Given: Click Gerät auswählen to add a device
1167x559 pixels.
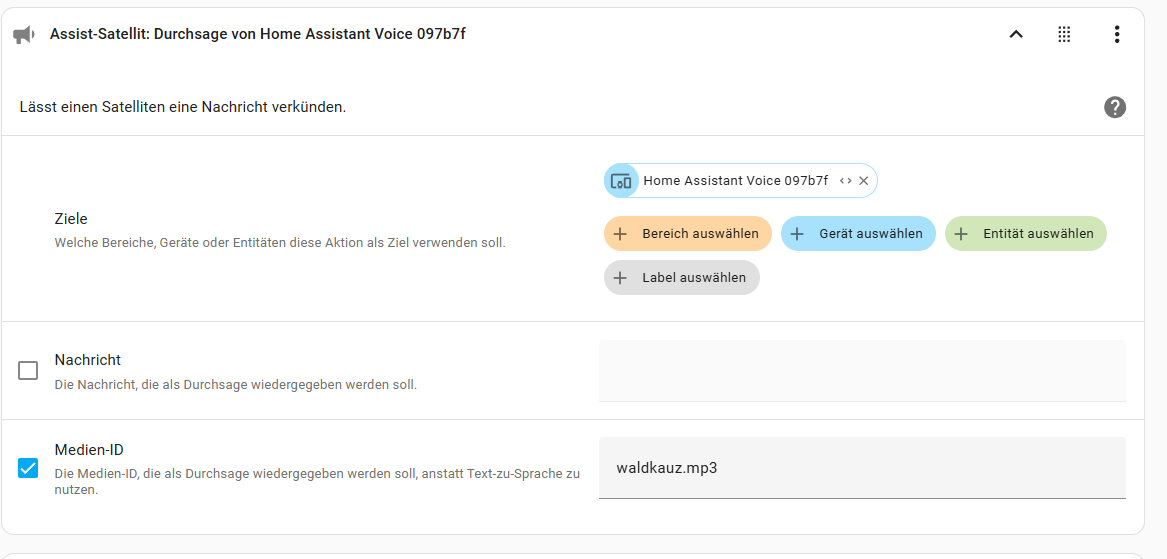Looking at the screenshot, I should pyautogui.click(x=858, y=234).
